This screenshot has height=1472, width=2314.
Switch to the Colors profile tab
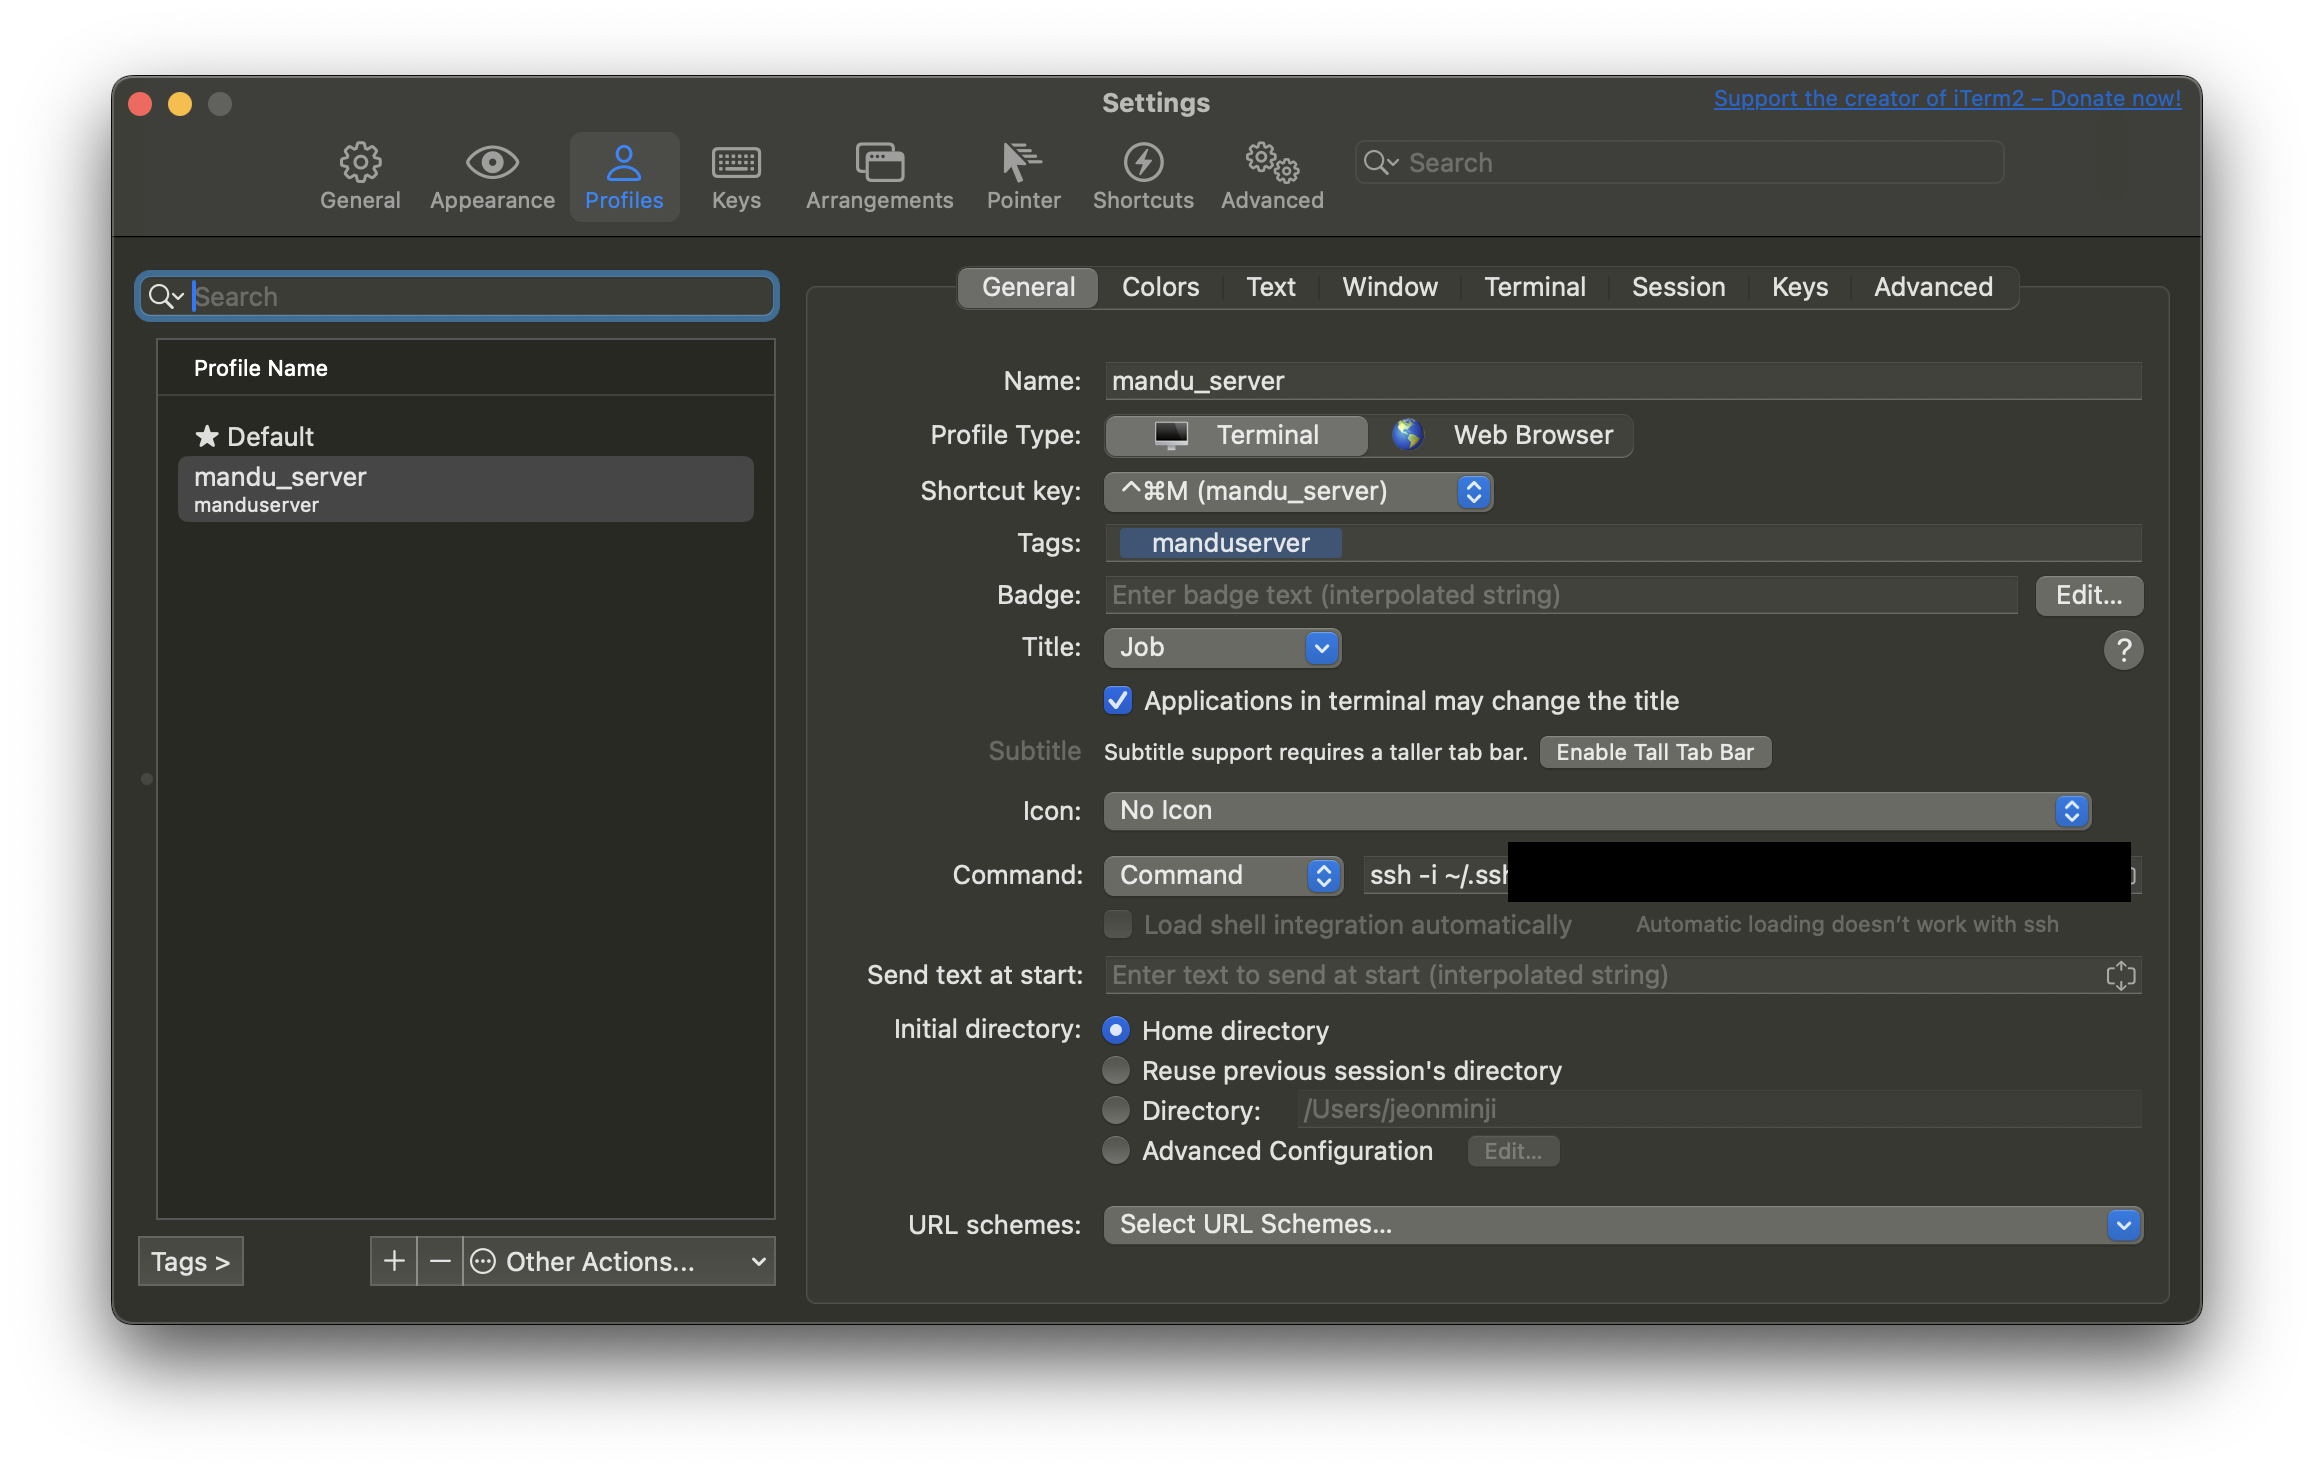tap(1160, 287)
